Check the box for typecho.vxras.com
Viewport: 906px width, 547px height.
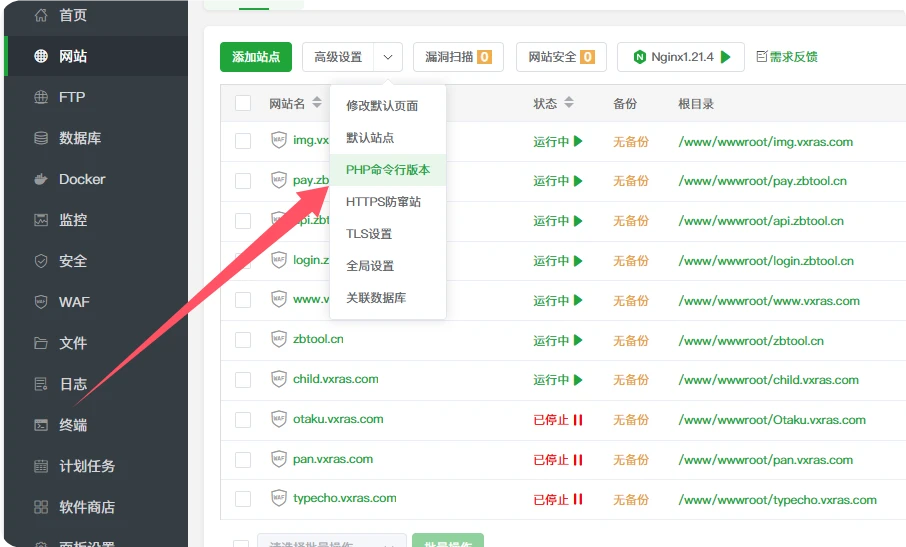(x=243, y=499)
